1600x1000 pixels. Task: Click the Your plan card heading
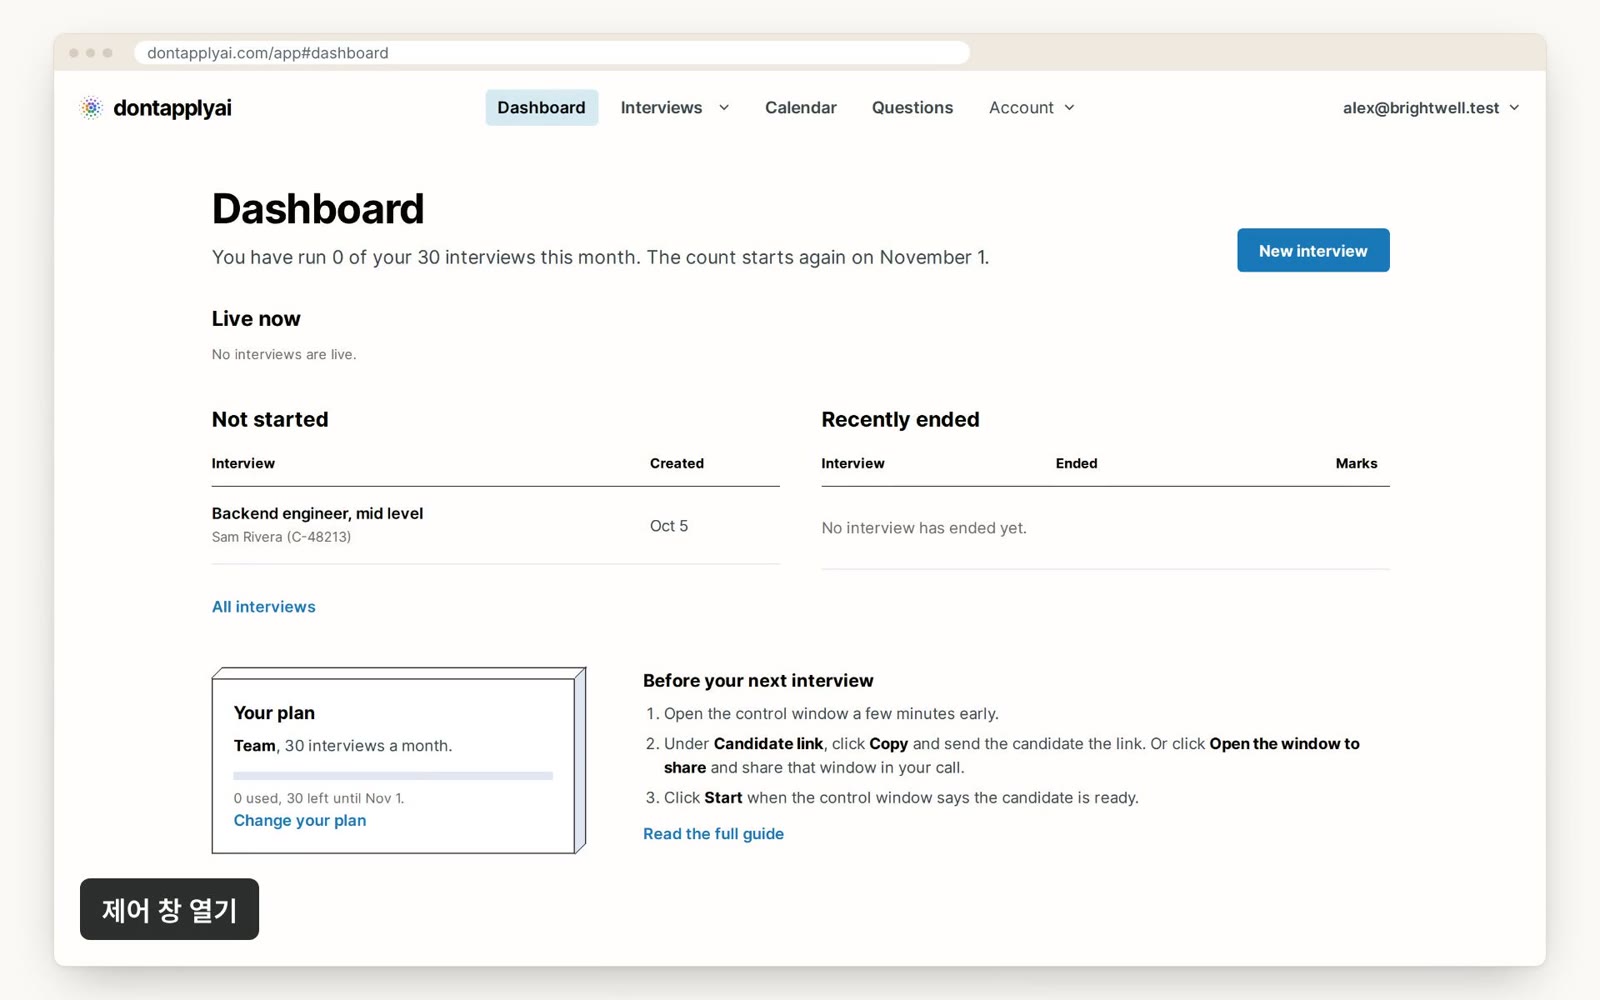274,713
